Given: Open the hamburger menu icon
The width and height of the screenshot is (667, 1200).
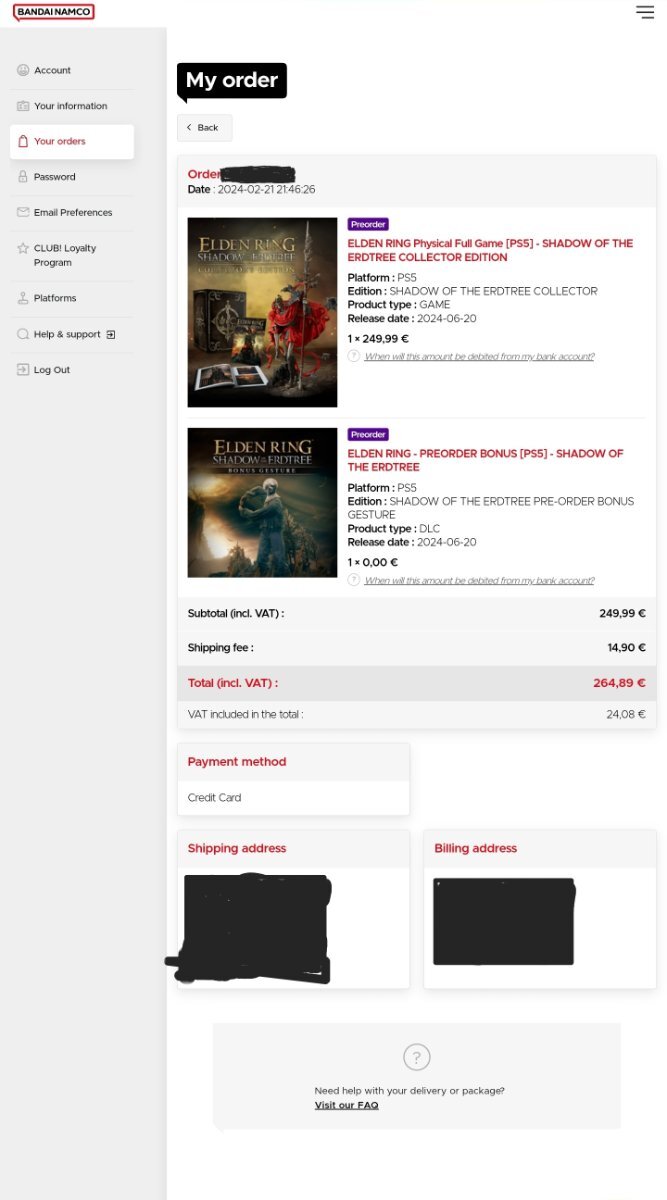Looking at the screenshot, I should coord(645,12).
